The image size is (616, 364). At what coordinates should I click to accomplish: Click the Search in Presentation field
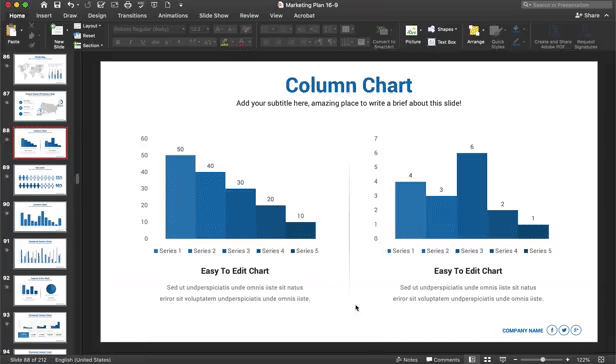tap(566, 5)
